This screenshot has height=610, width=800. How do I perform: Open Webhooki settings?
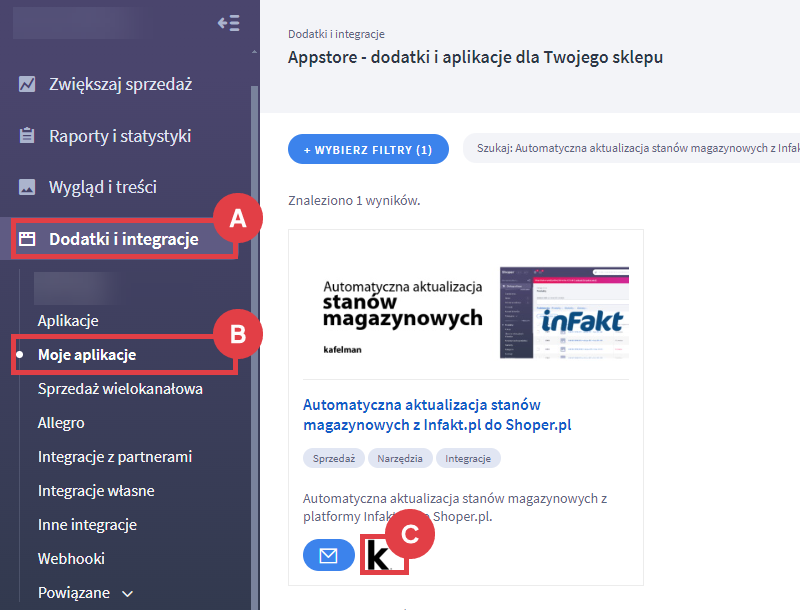coord(71,559)
